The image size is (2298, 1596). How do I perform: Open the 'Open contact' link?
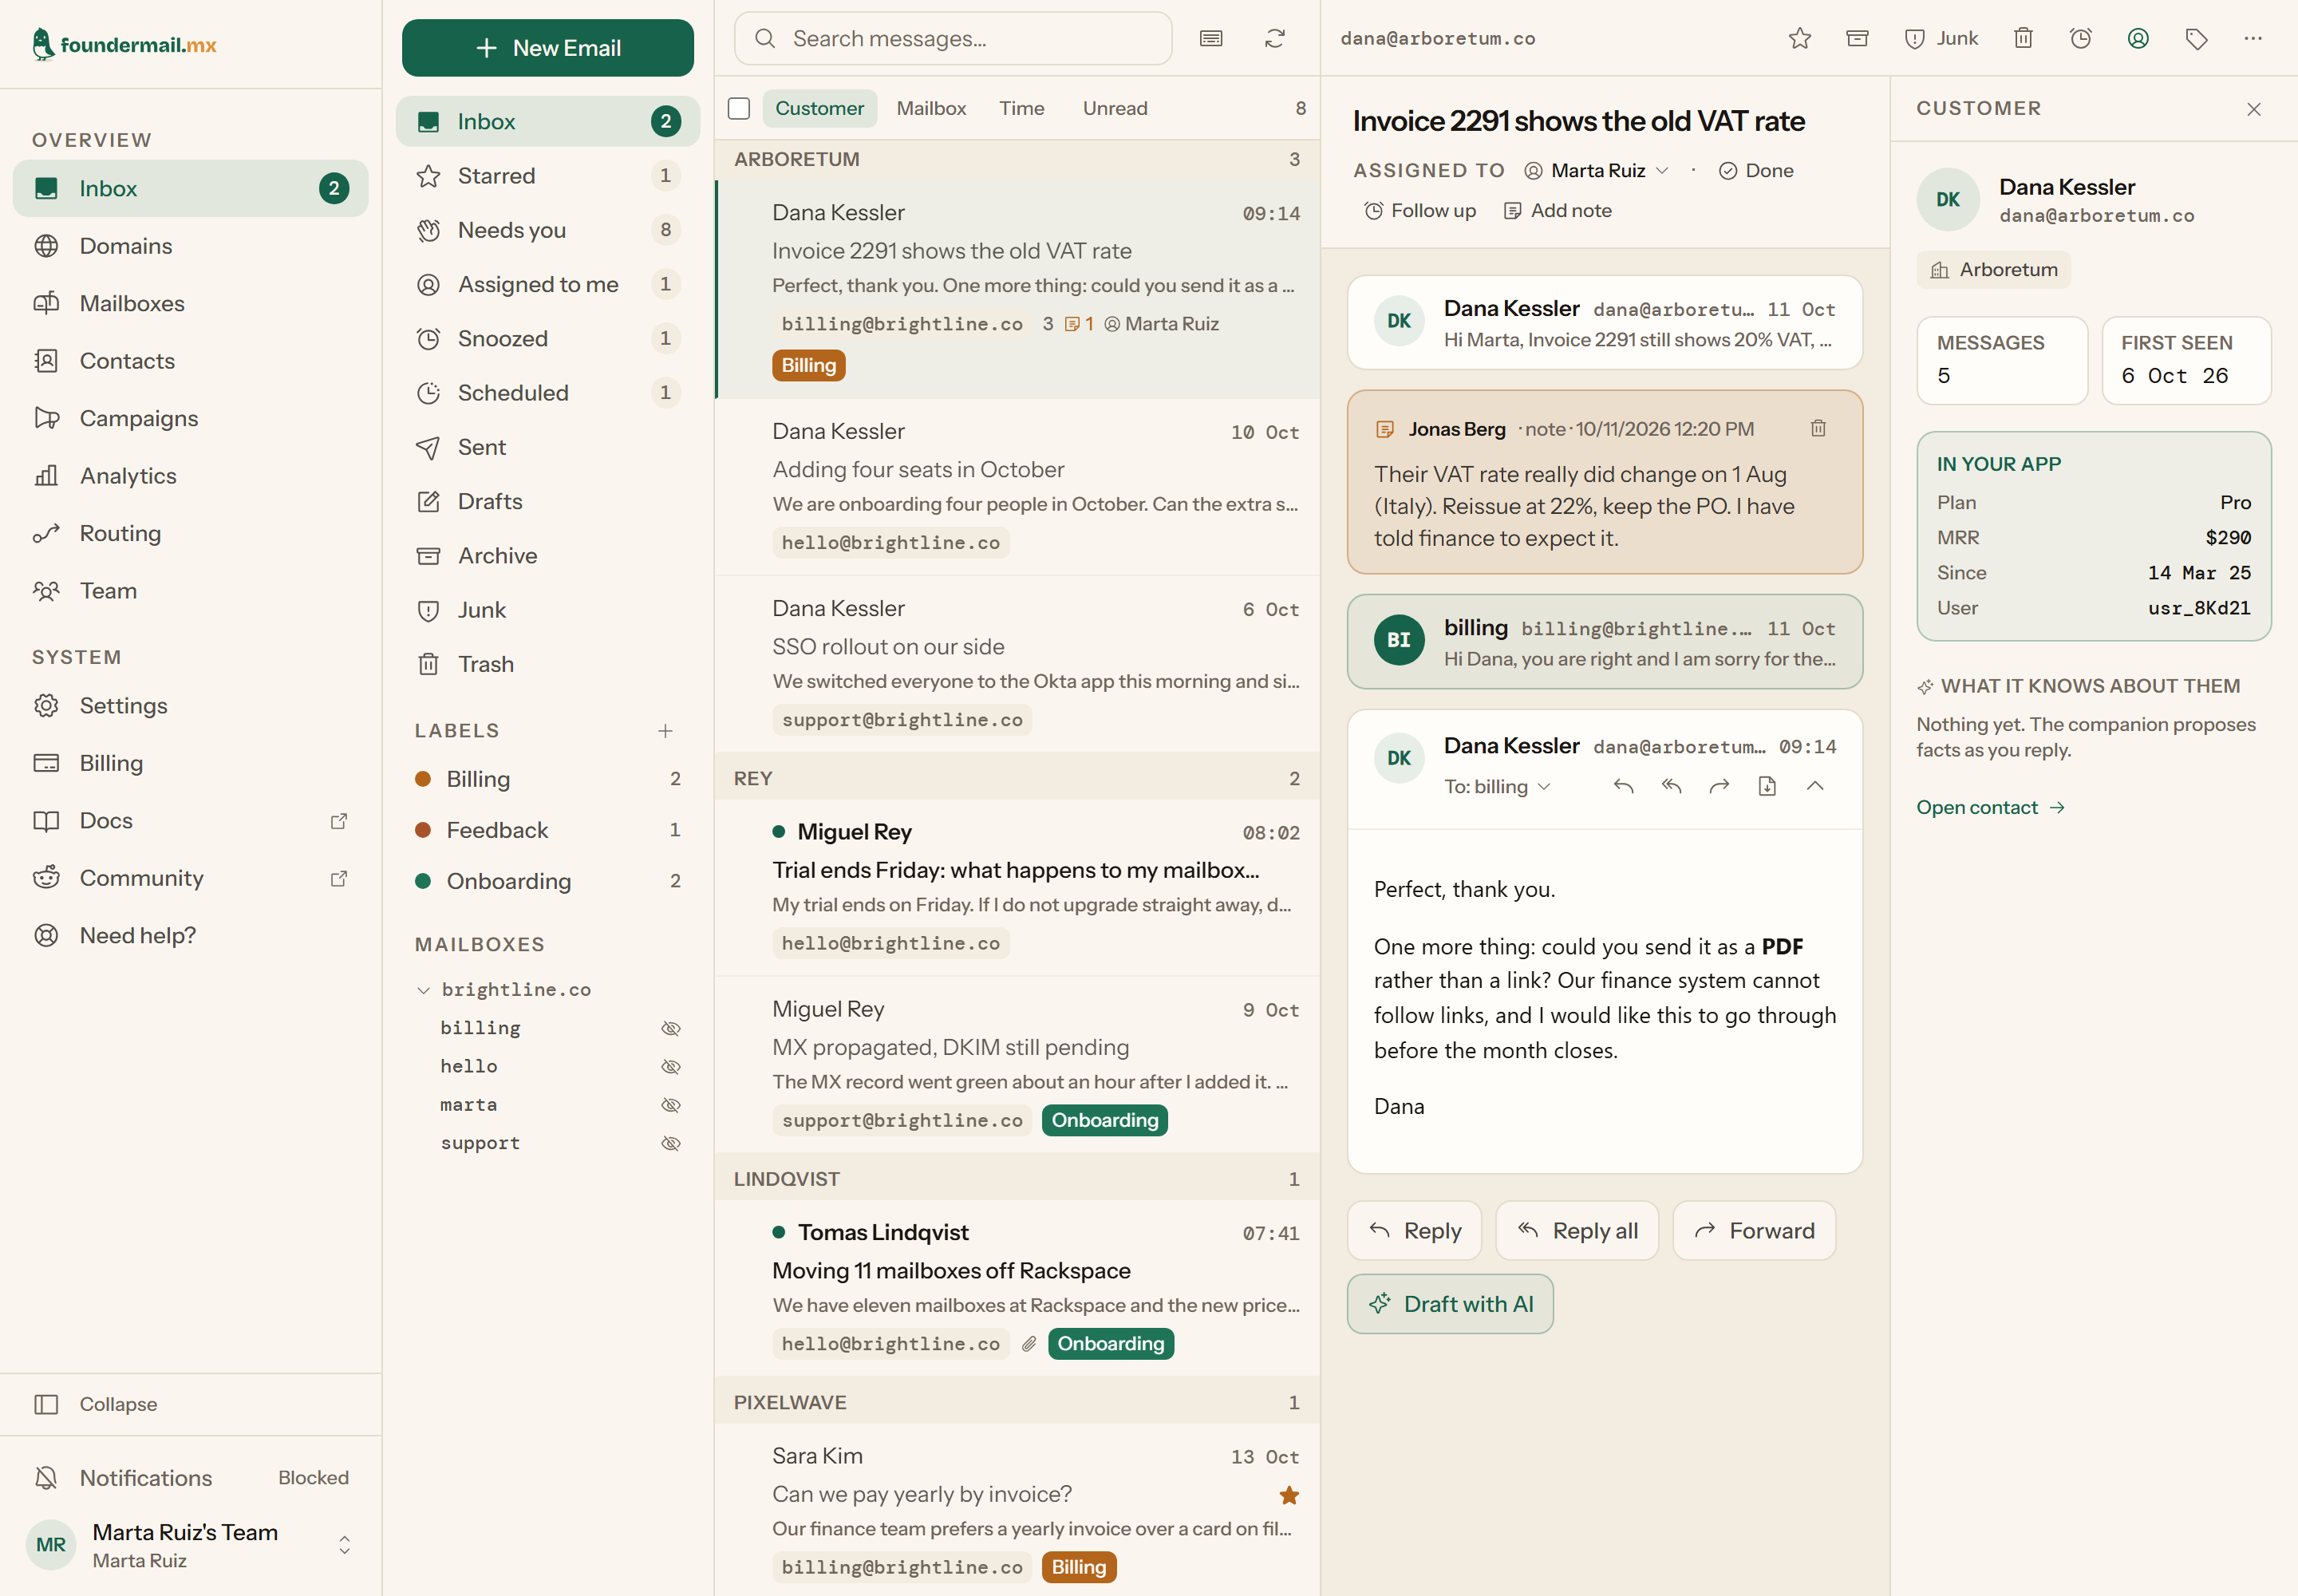(x=1990, y=807)
